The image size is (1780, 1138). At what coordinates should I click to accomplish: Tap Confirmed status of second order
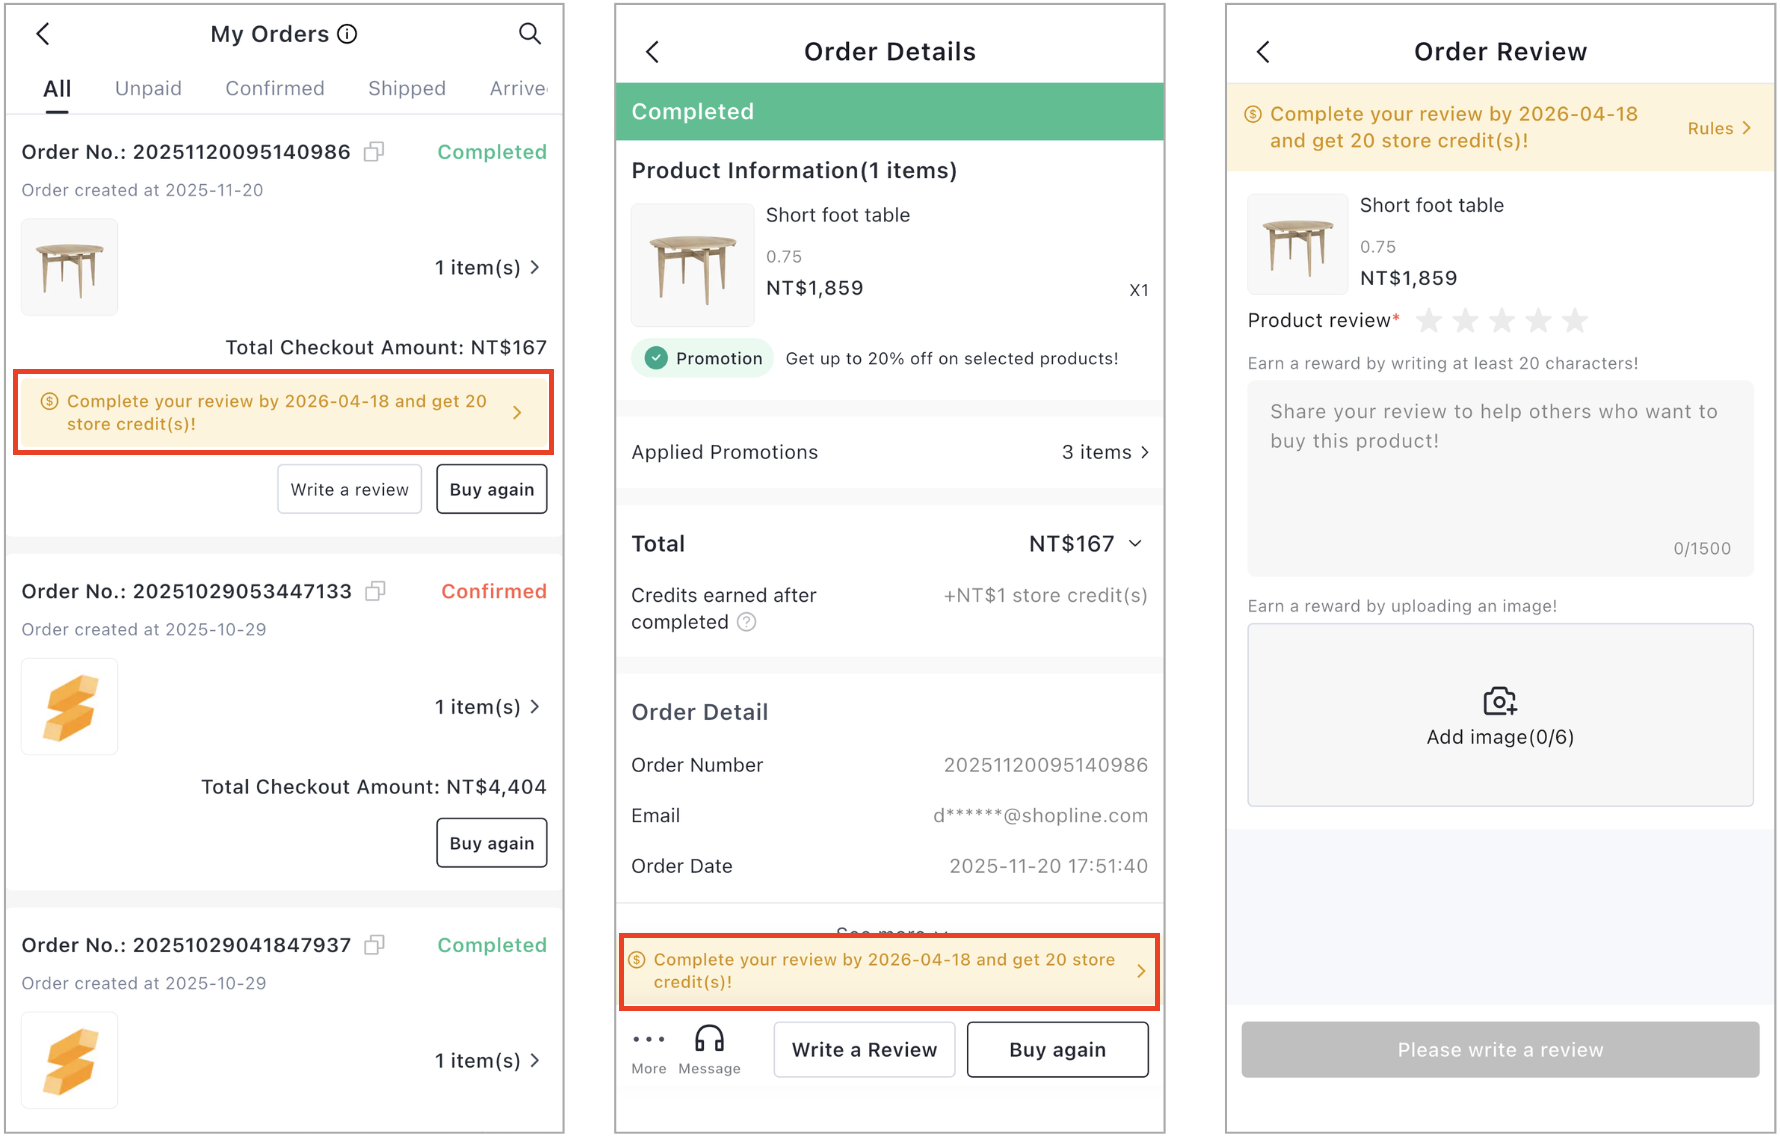[x=494, y=591]
